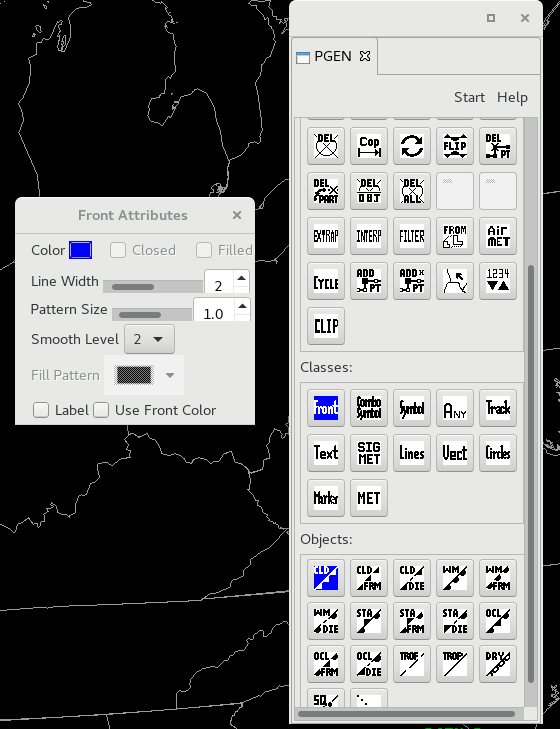Open the Help menu

(512, 97)
